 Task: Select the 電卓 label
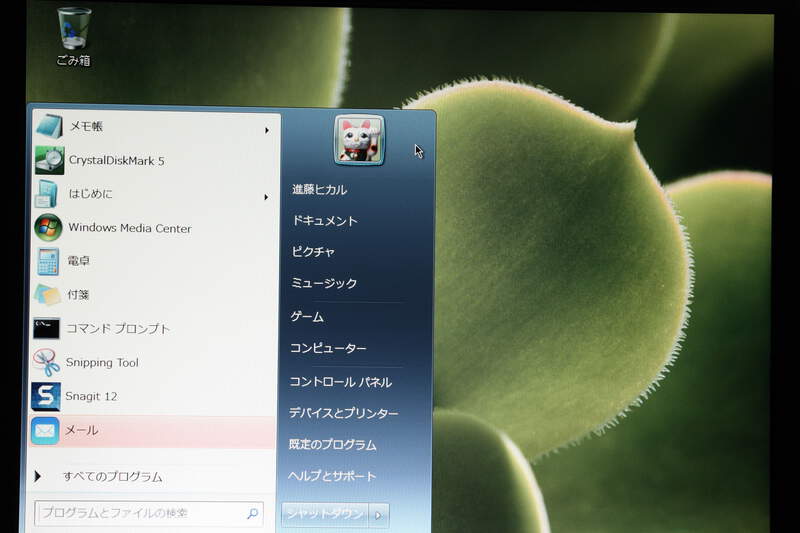click(x=79, y=261)
